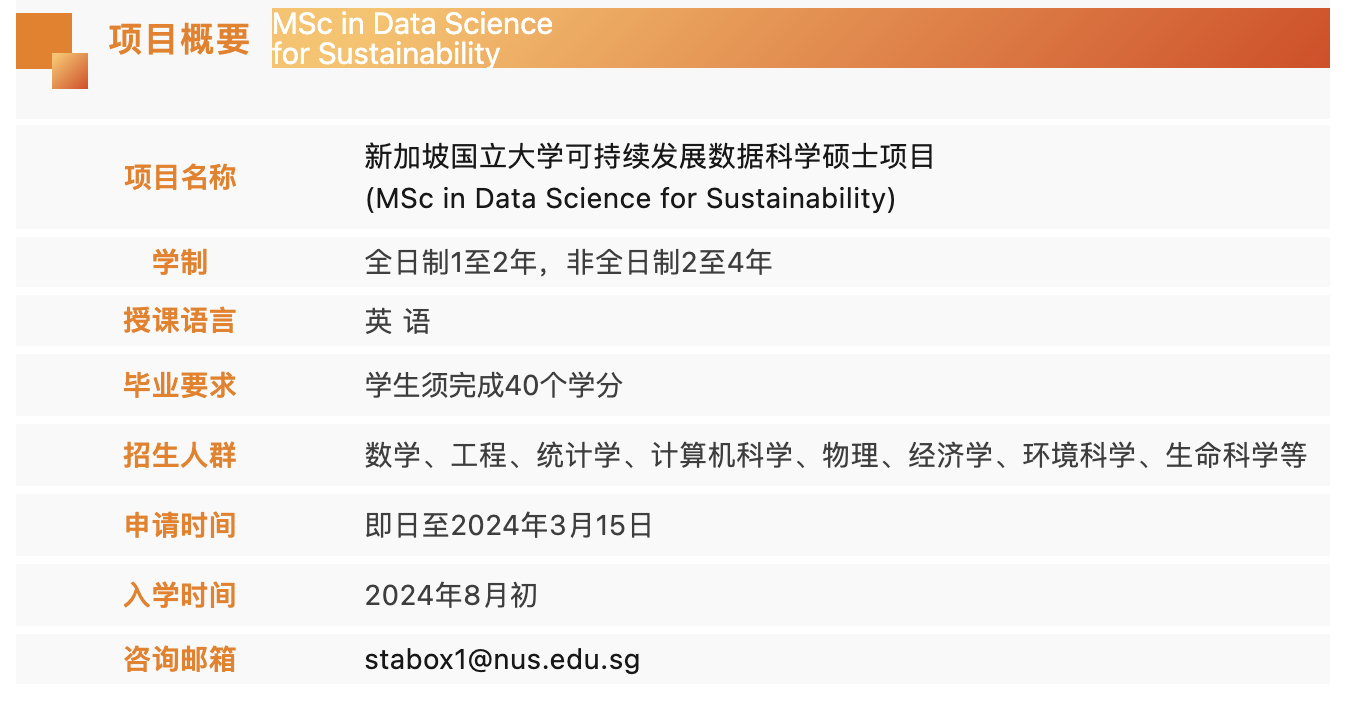Select the 项目名称 row label
Viewport: 1366px width, 722px height.
coord(180,178)
